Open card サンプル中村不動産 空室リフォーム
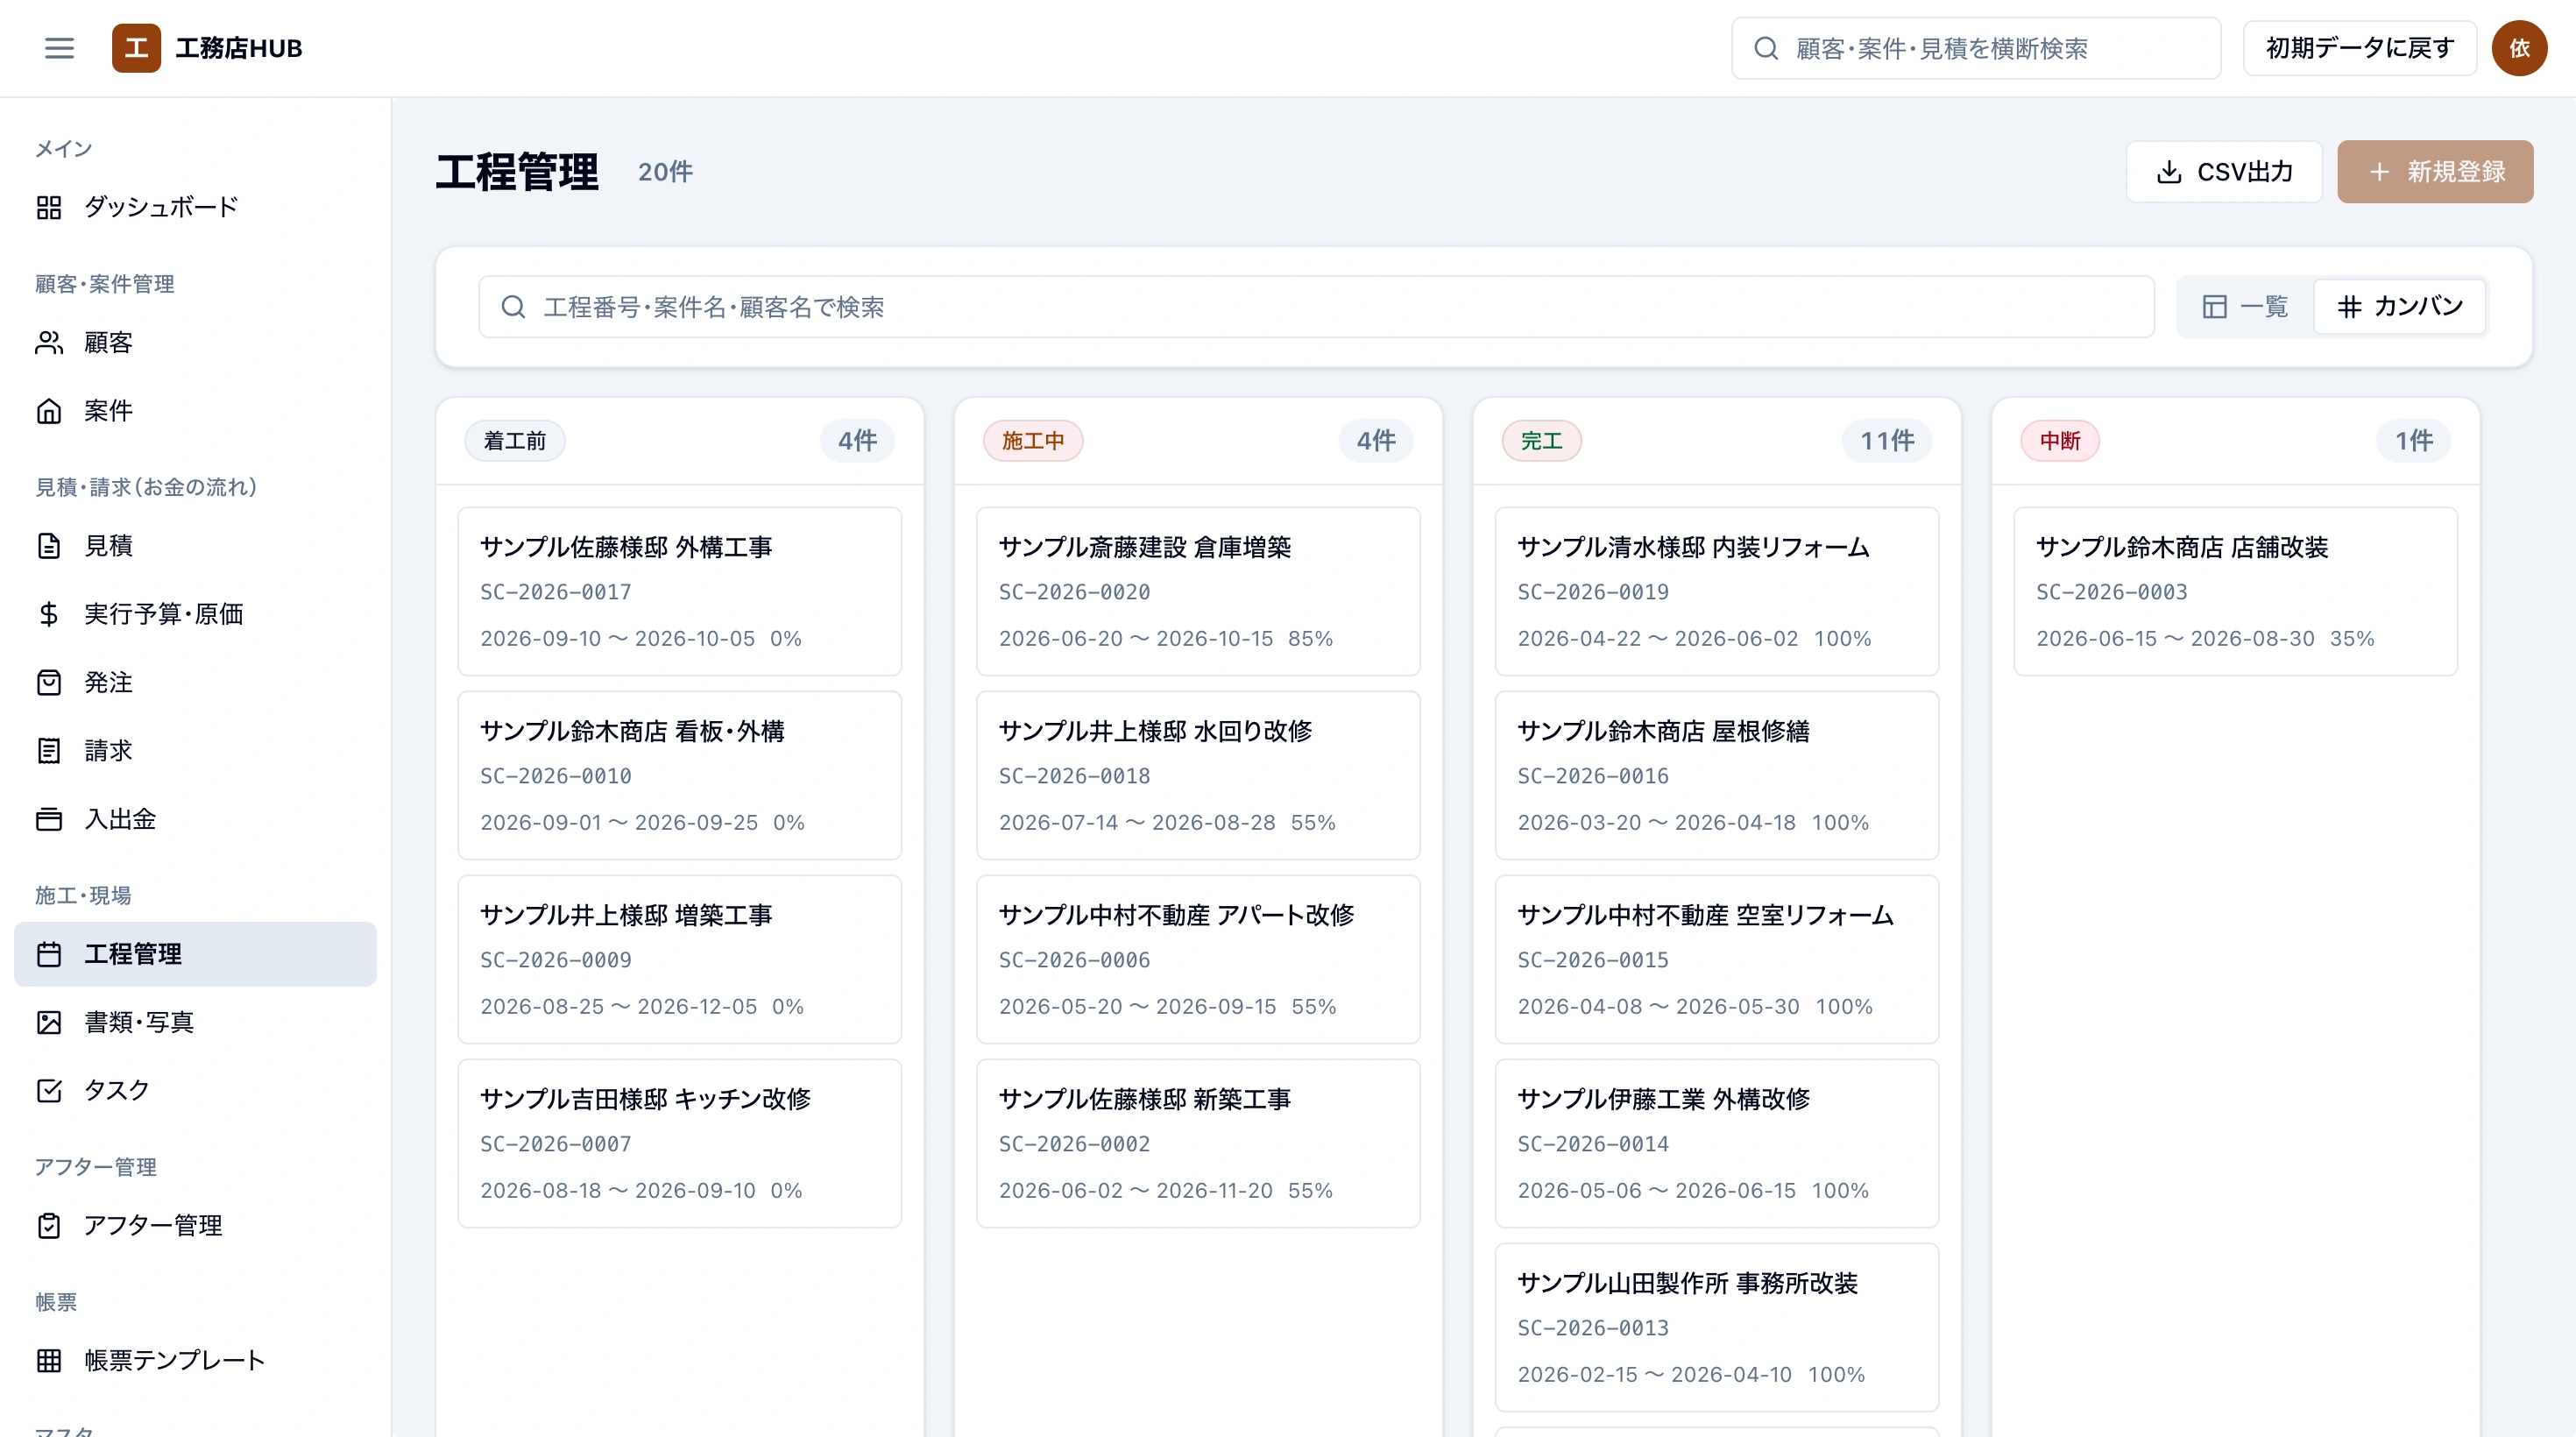Screen dimensions: 2576x1437 pos(1717,960)
